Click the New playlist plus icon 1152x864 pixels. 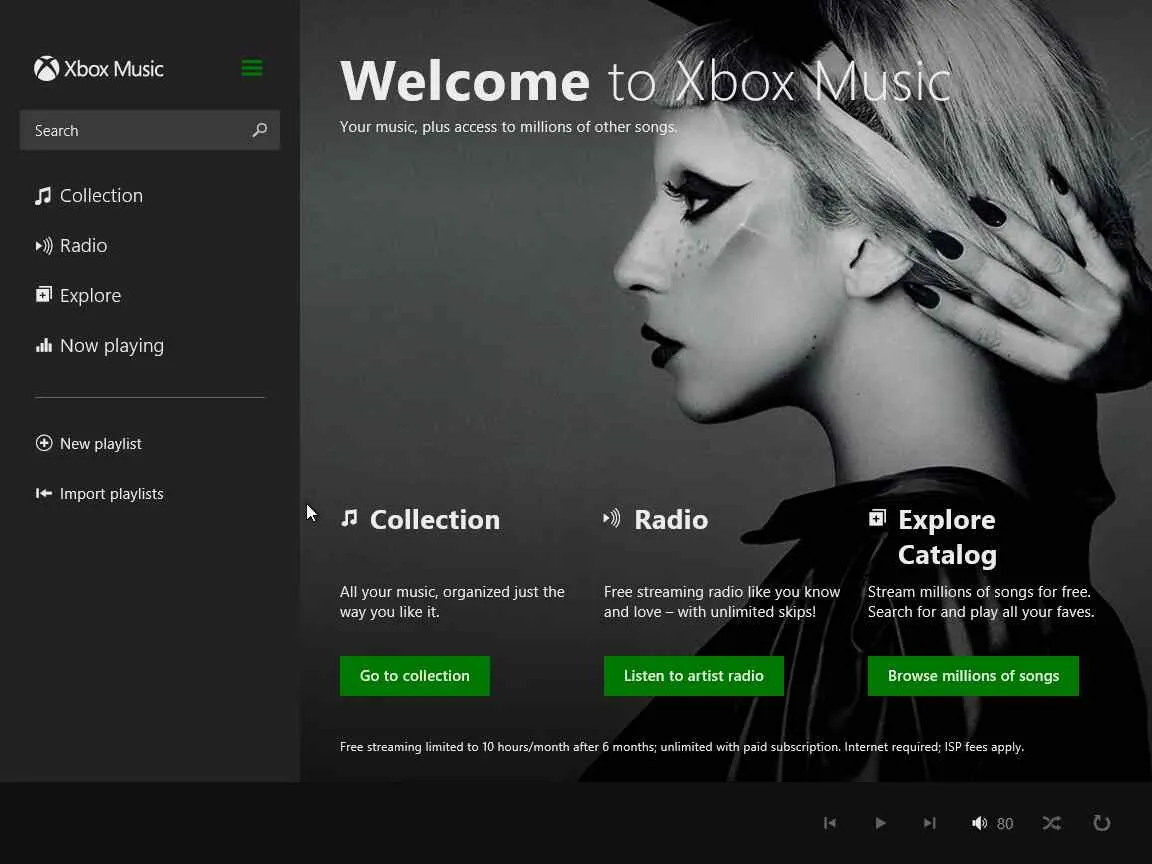pyautogui.click(x=44, y=443)
